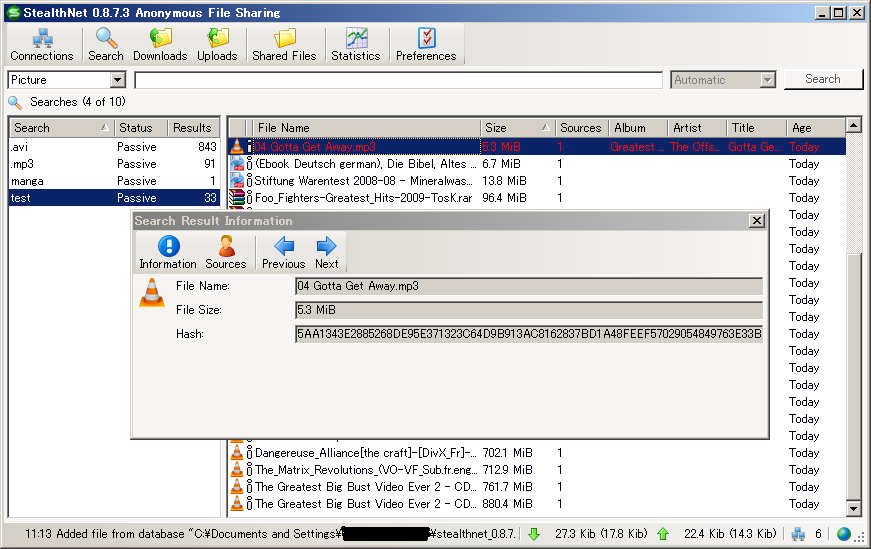Select the .mp3 search entry
The image size is (871, 549).
click(114, 164)
